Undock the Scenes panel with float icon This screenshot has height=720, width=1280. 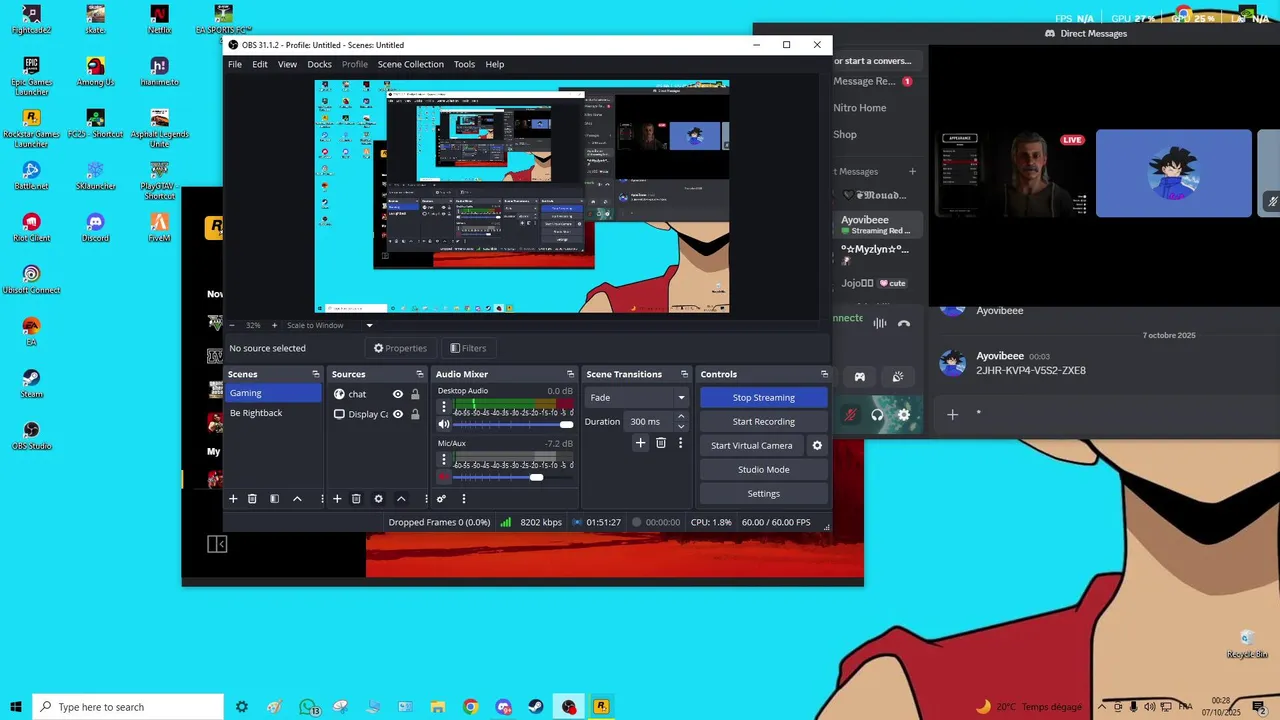click(316, 374)
